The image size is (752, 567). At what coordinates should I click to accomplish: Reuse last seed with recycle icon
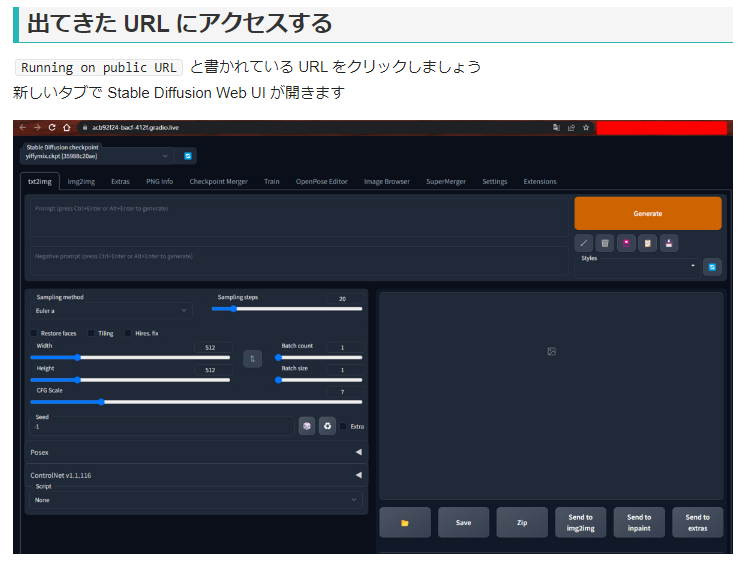[x=328, y=426]
